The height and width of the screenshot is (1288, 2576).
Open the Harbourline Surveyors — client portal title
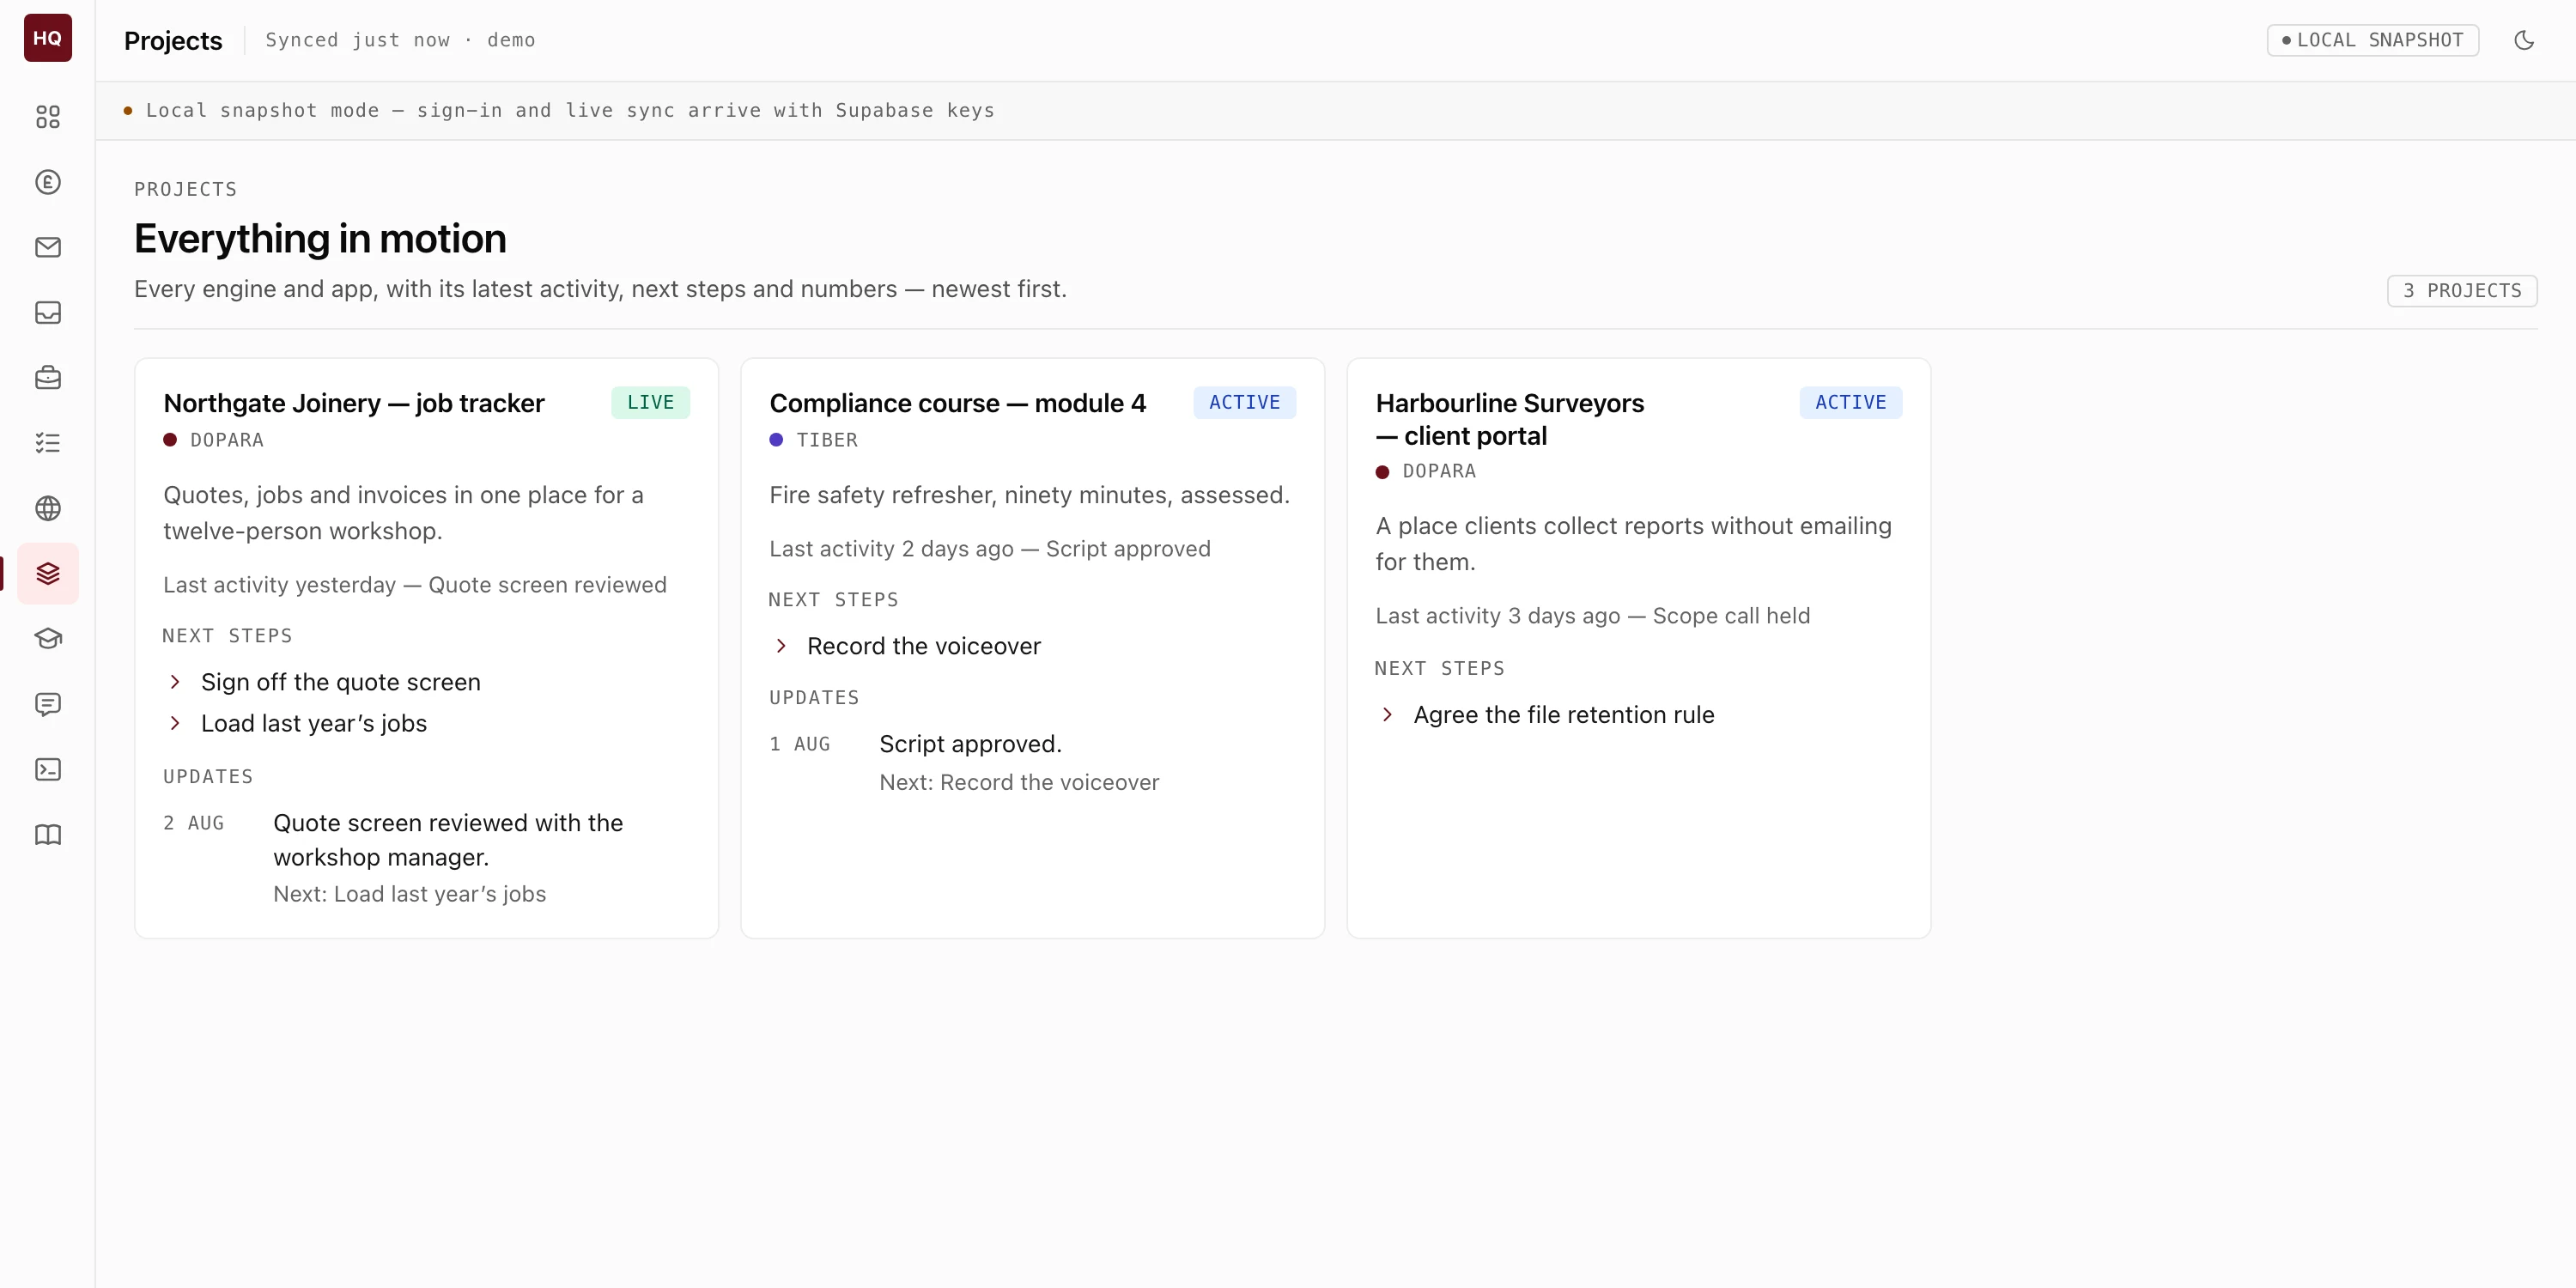(1509, 419)
